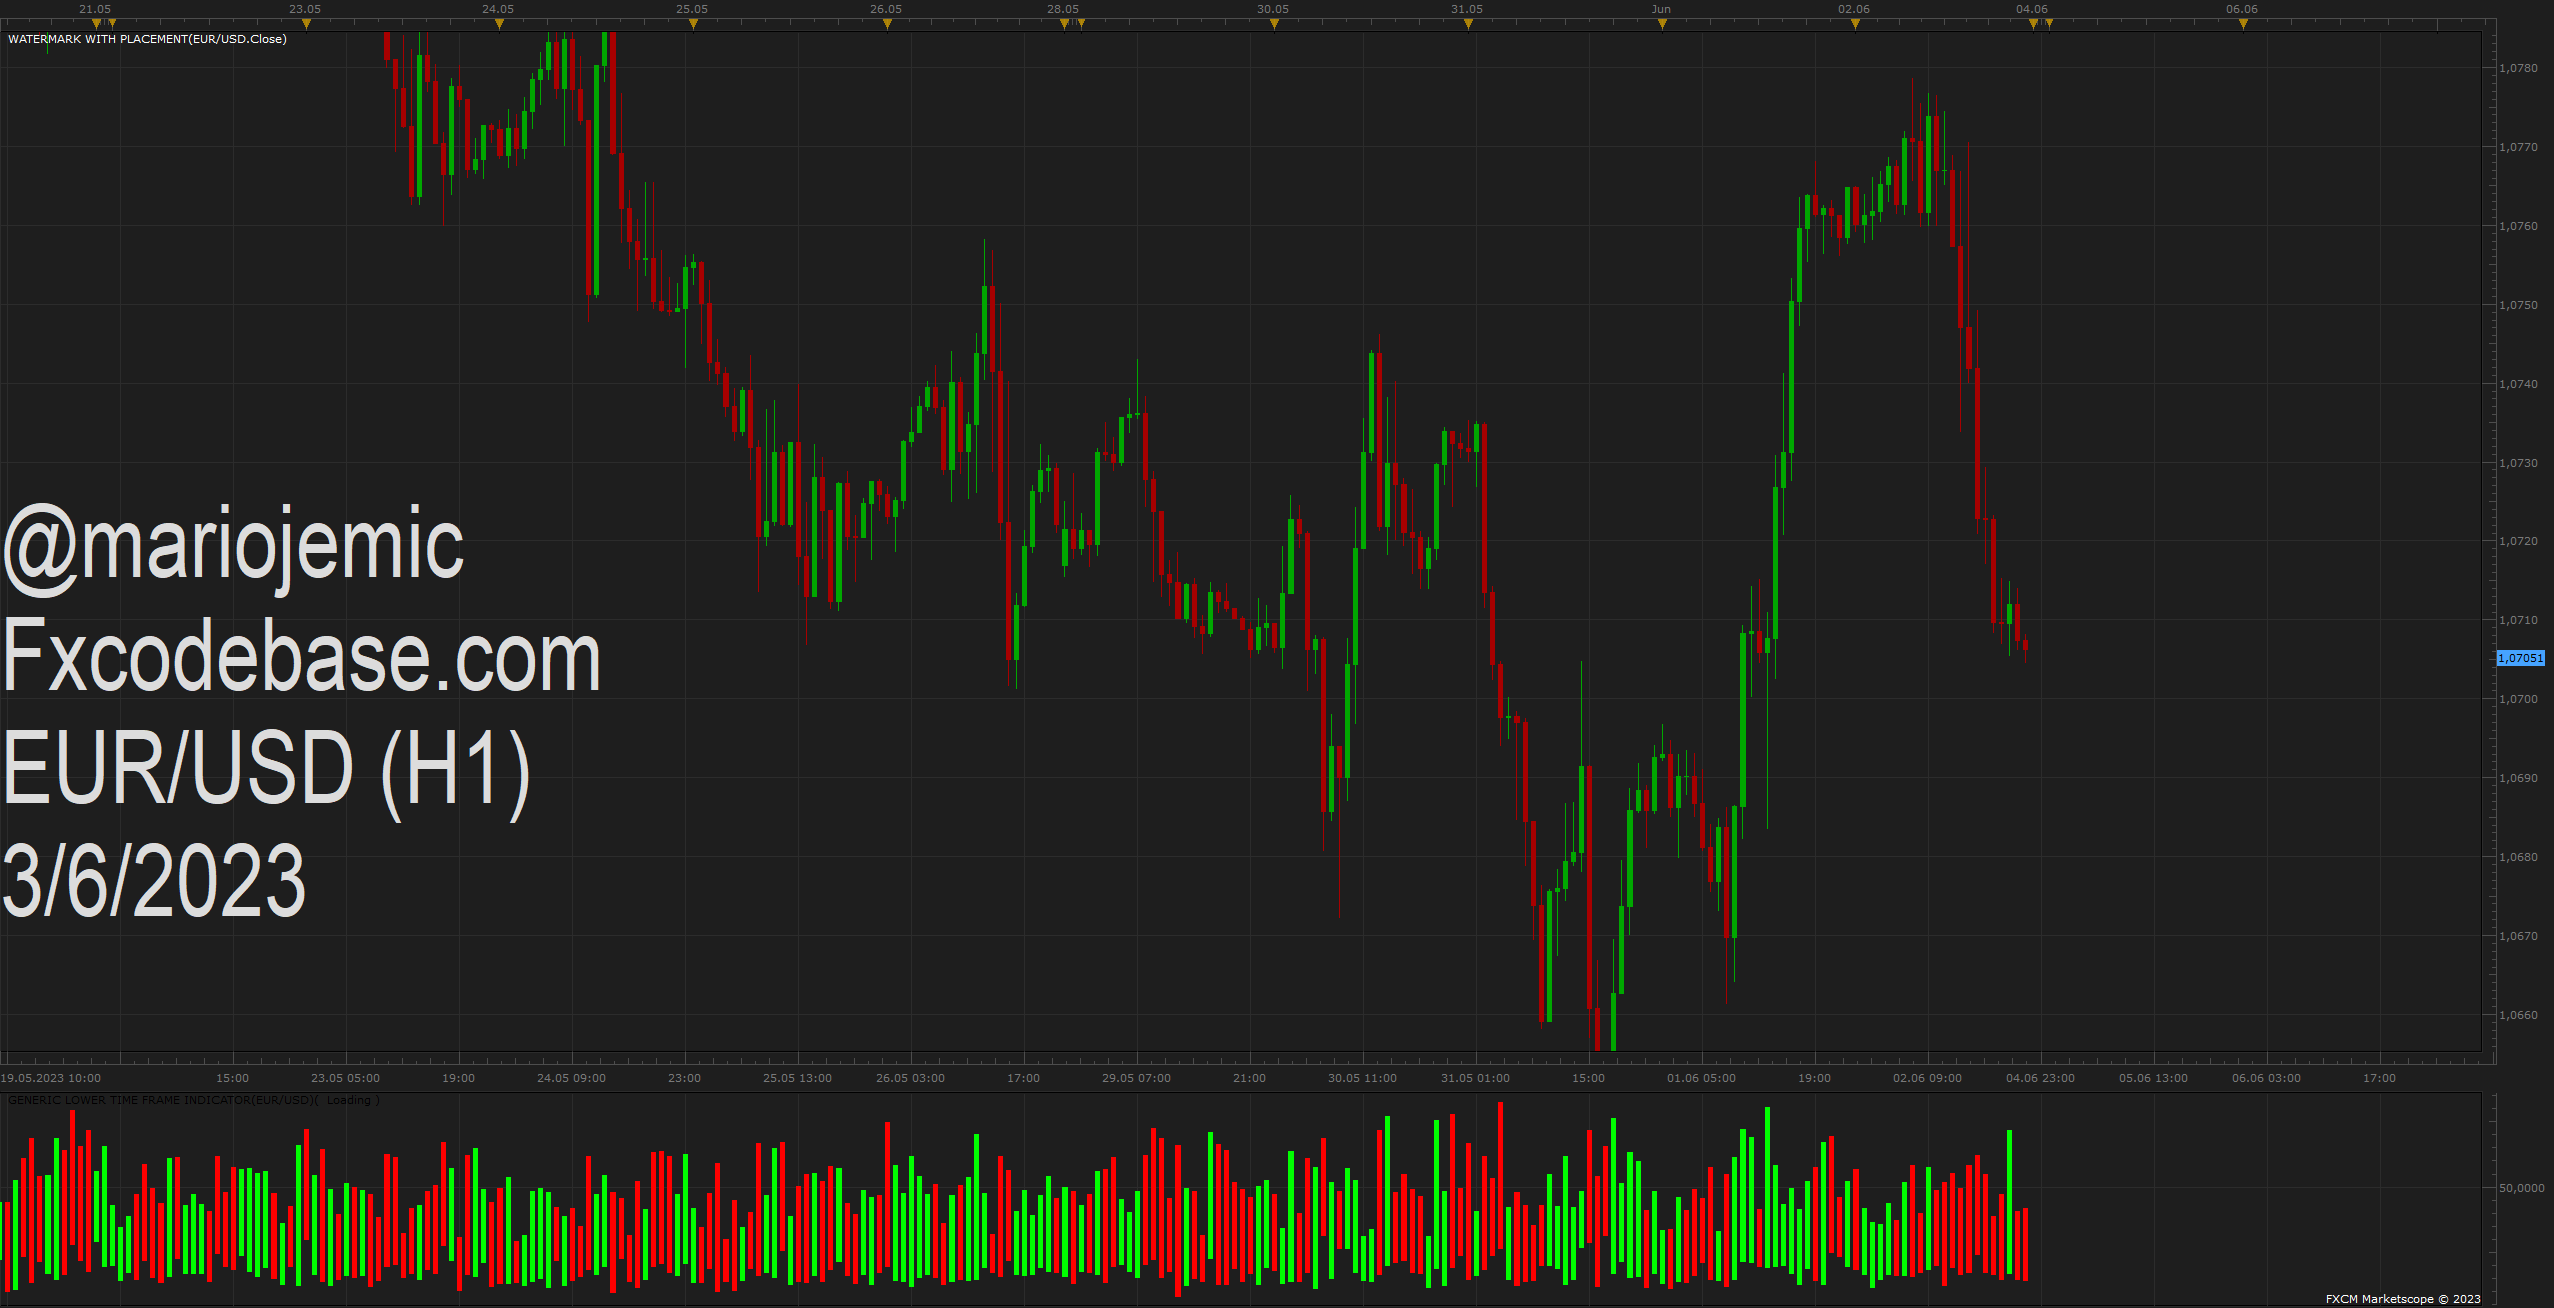
Task: Click the 26.05 day marker triangle
Action: pos(887,24)
